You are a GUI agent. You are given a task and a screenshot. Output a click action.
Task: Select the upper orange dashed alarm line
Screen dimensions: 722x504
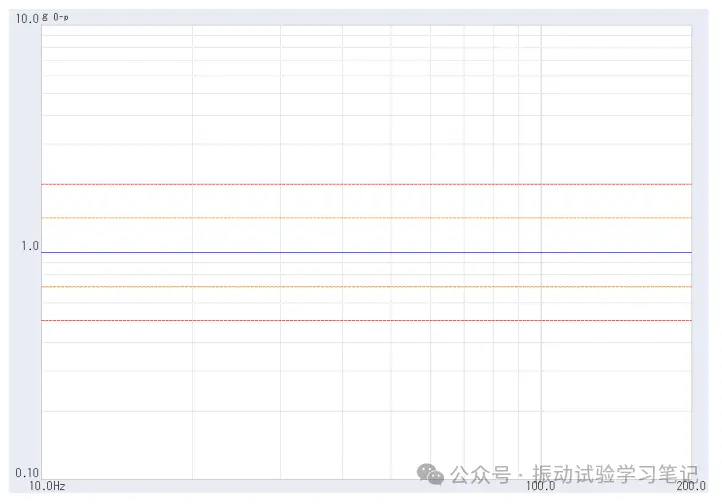pos(367,218)
